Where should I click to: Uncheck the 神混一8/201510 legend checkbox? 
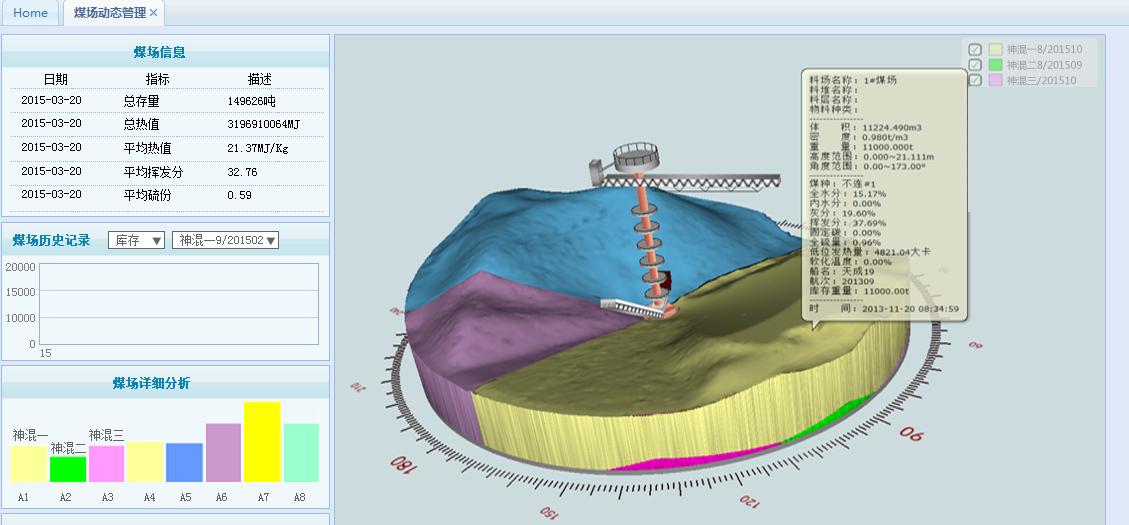(x=975, y=49)
